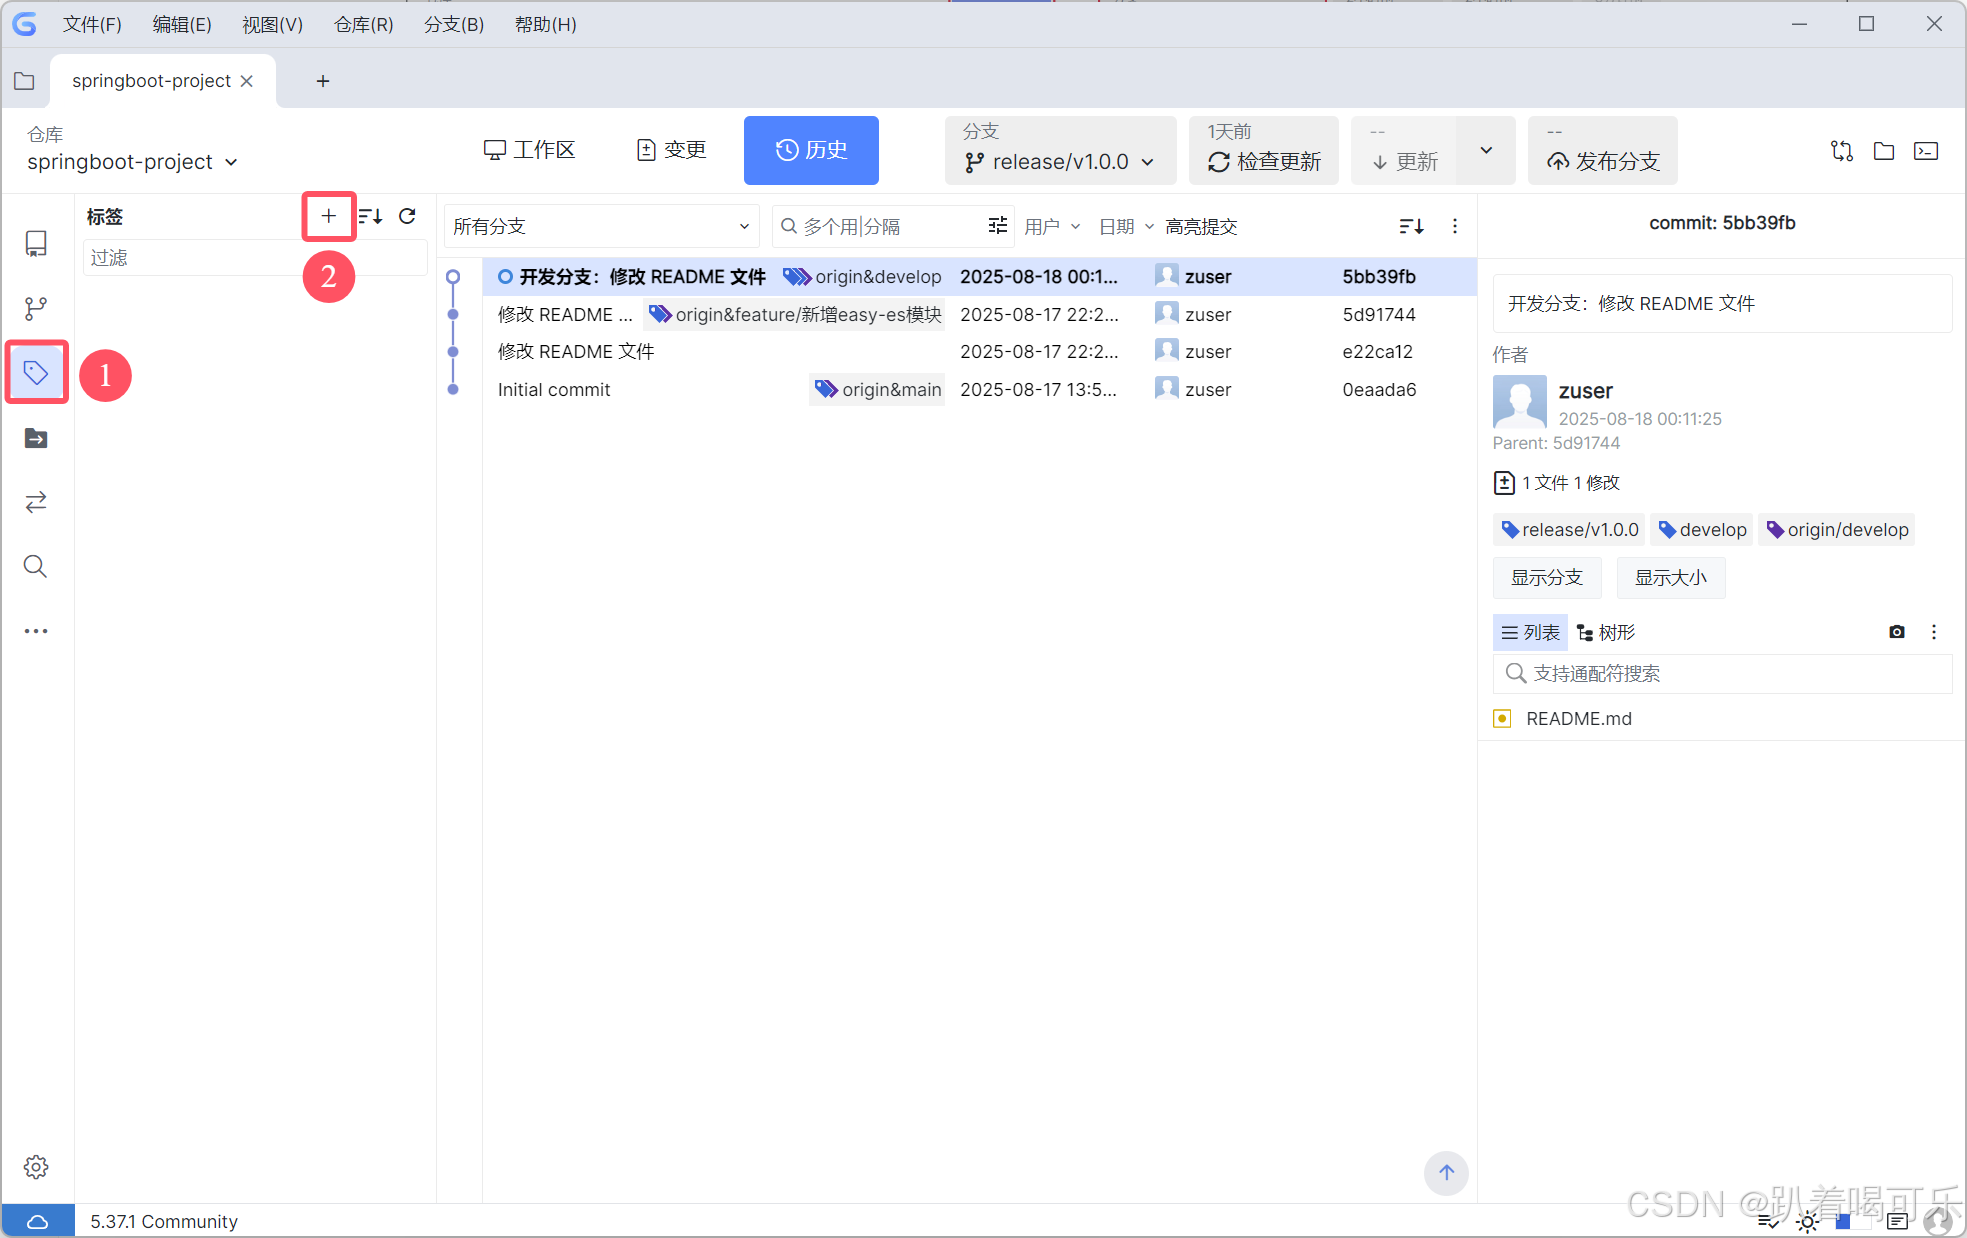1967x1238 pixels.
Task: Open the release/v1.0.0 branch dropdown
Action: point(1060,162)
